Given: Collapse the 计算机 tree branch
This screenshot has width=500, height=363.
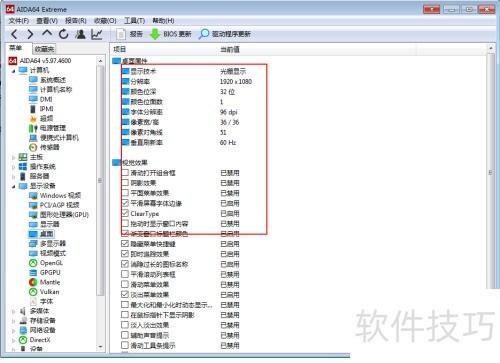Looking at the screenshot, I should (14, 71).
